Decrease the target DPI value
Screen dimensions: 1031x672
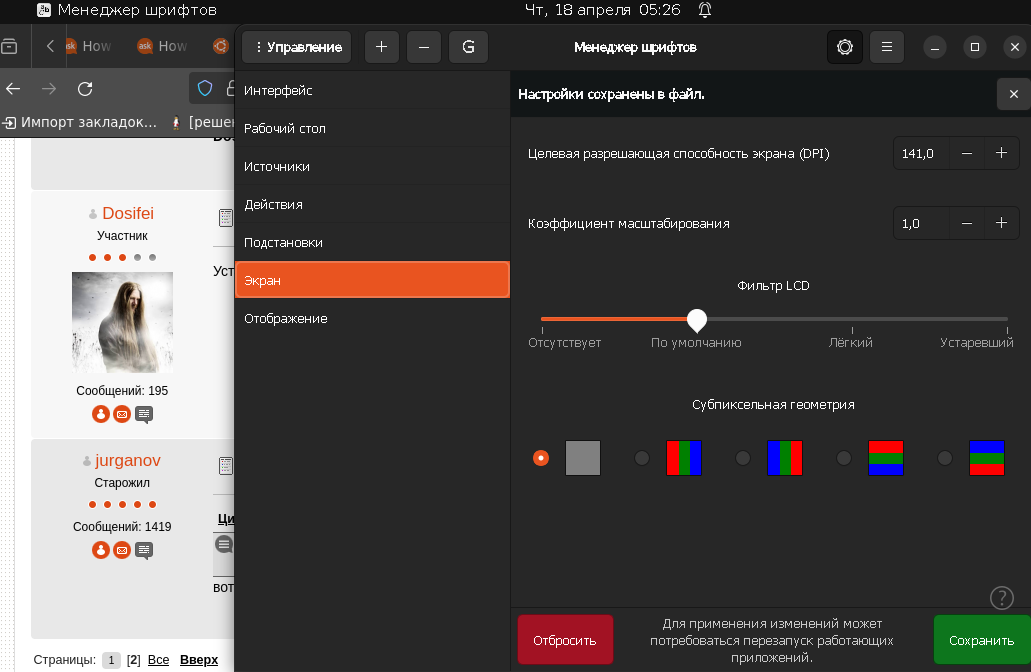967,153
